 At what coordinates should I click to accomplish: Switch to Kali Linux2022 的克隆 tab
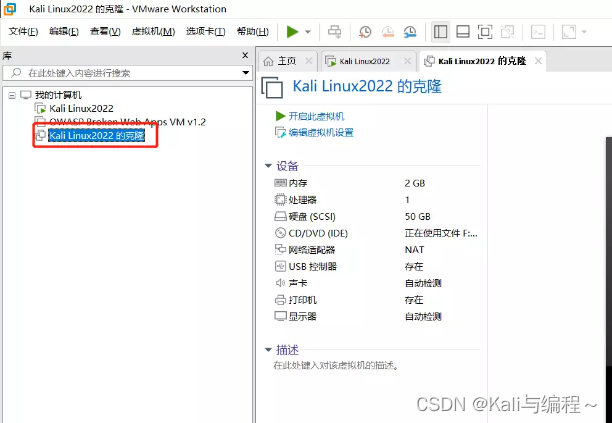[482, 61]
